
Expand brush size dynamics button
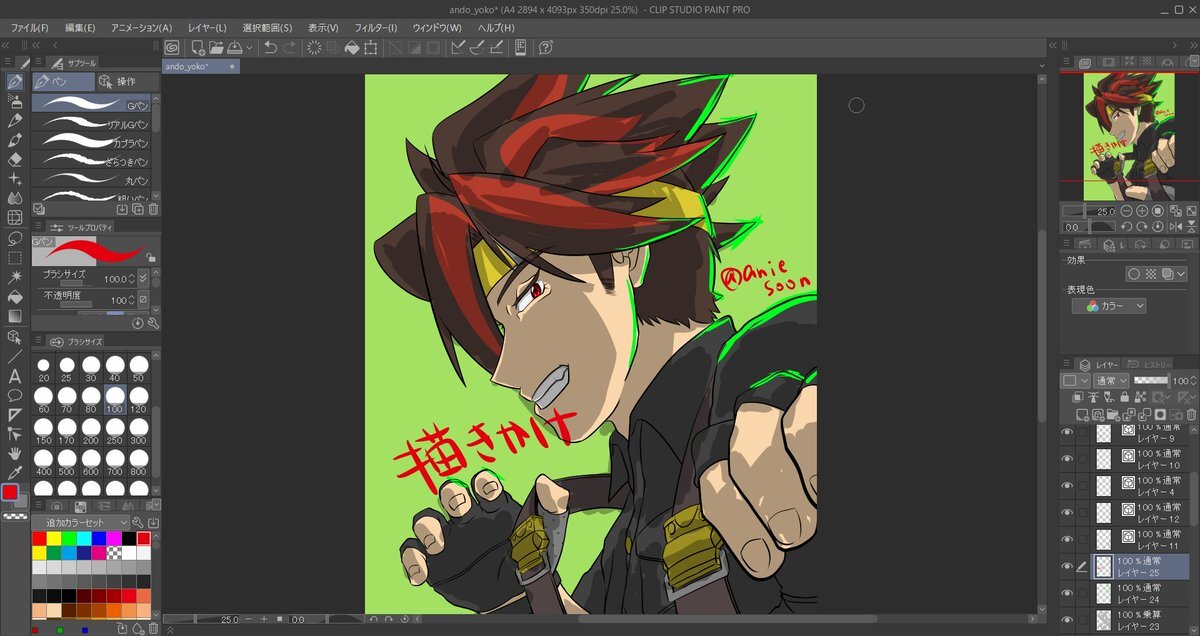[x=143, y=279]
